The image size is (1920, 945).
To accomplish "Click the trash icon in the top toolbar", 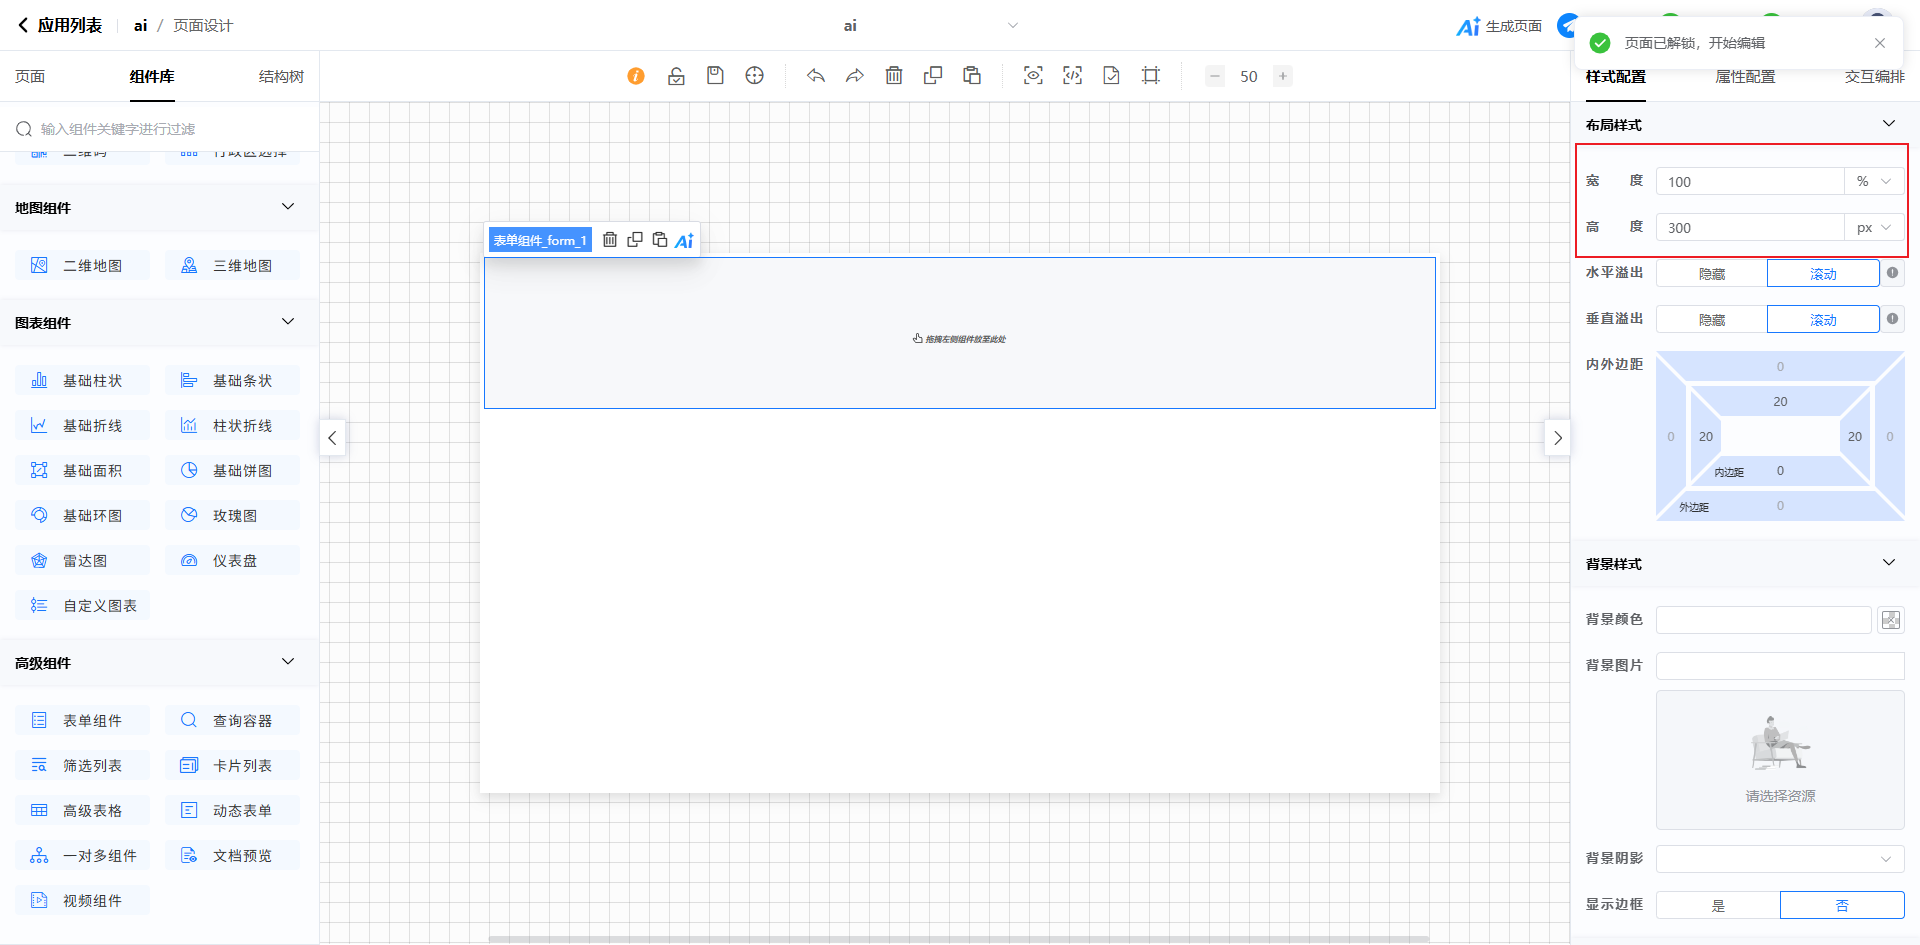I will 894,76.
